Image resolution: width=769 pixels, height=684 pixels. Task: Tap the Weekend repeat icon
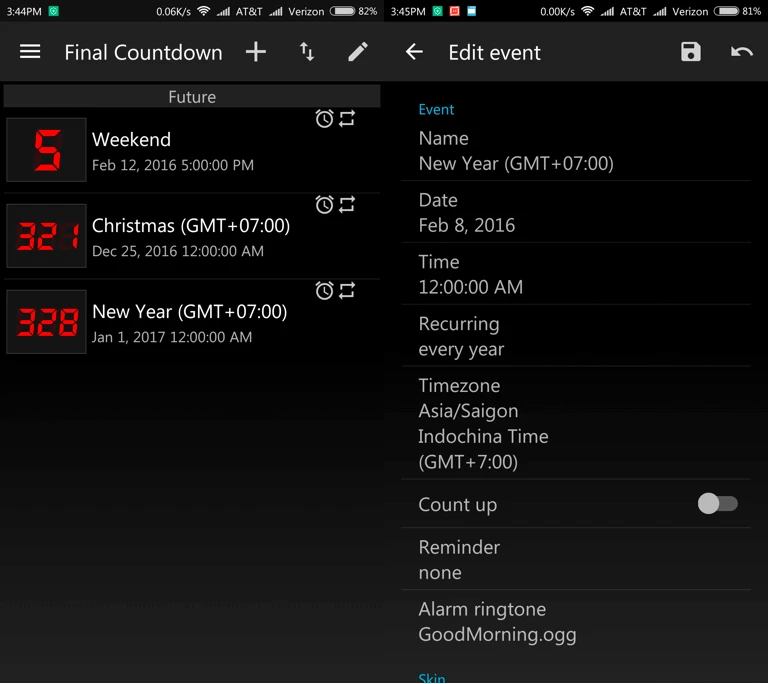(347, 118)
